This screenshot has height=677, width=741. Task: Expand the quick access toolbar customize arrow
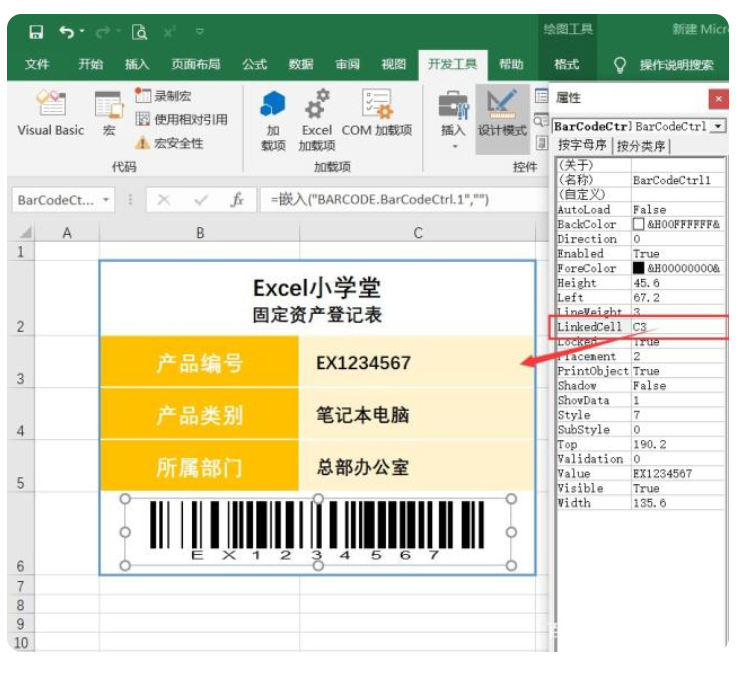tap(200, 32)
